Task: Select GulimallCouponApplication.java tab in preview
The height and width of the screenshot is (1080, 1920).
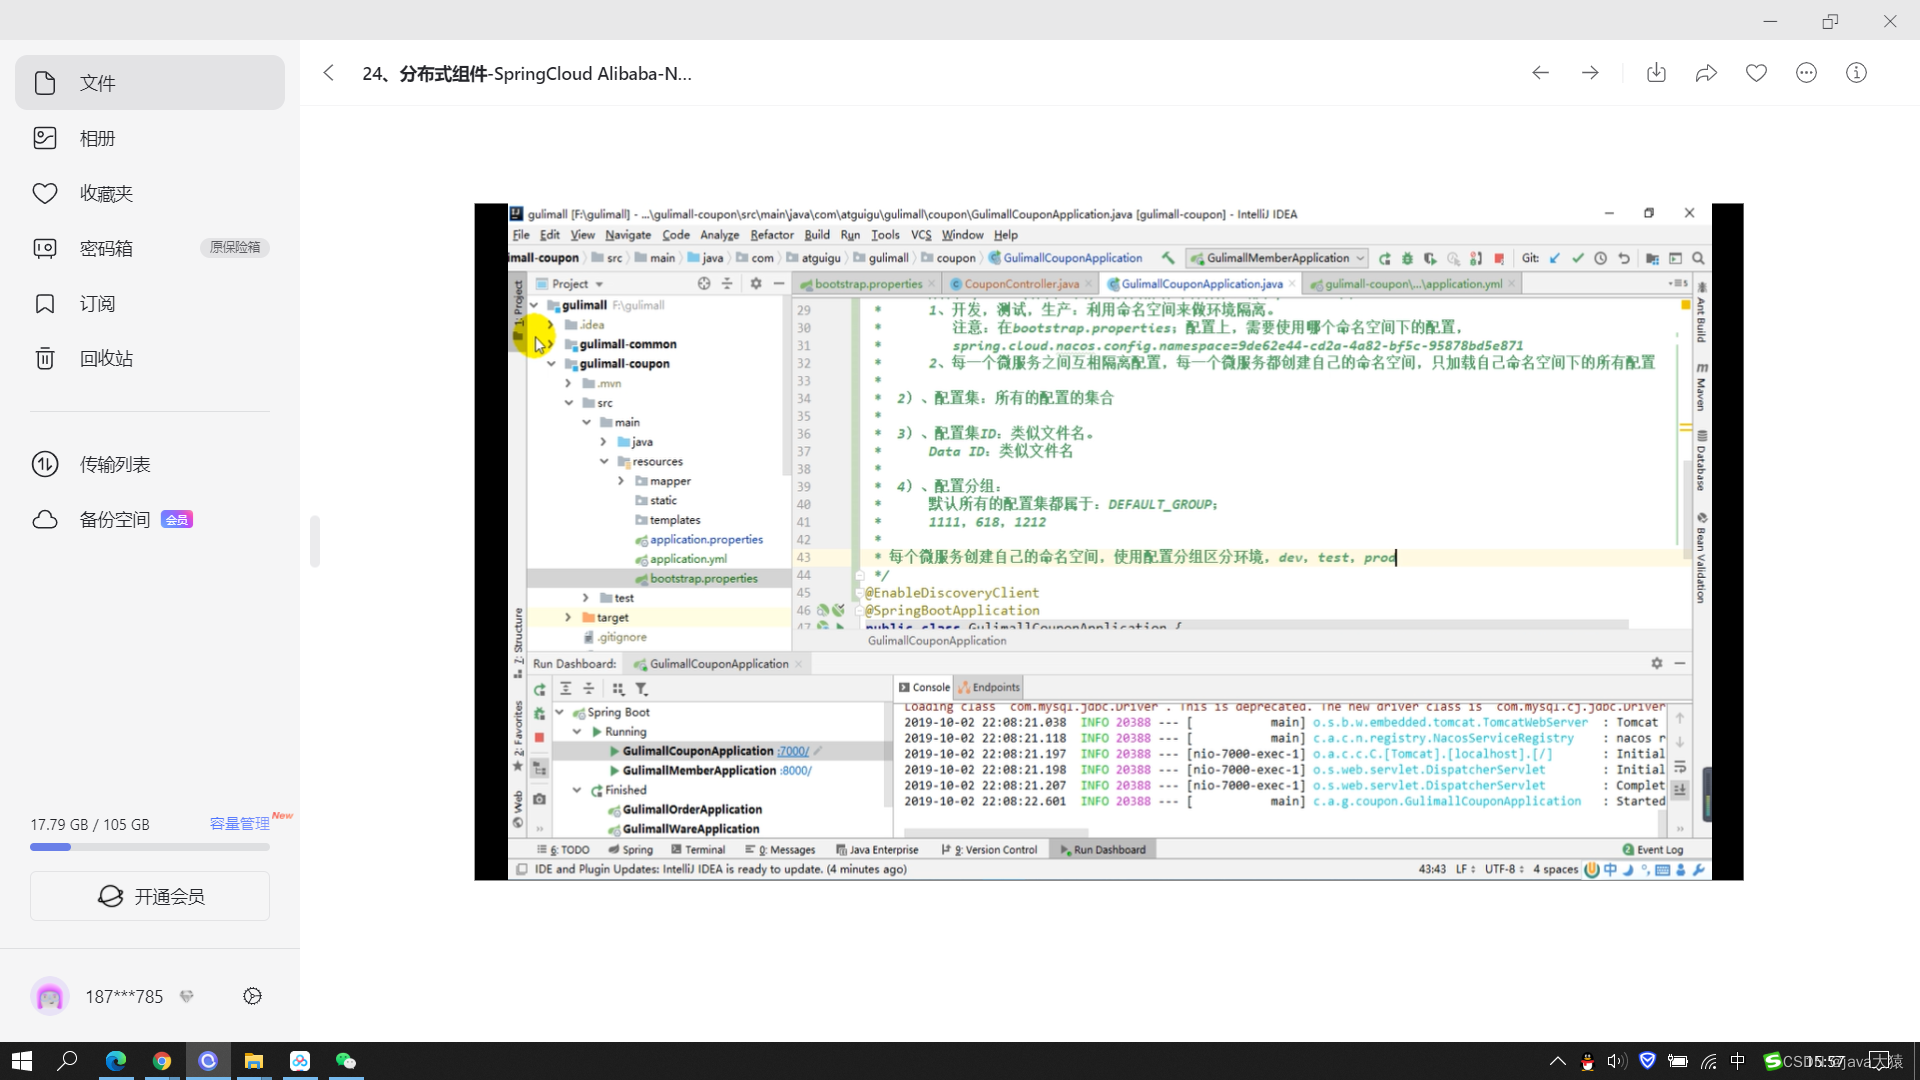Action: pos(1201,284)
